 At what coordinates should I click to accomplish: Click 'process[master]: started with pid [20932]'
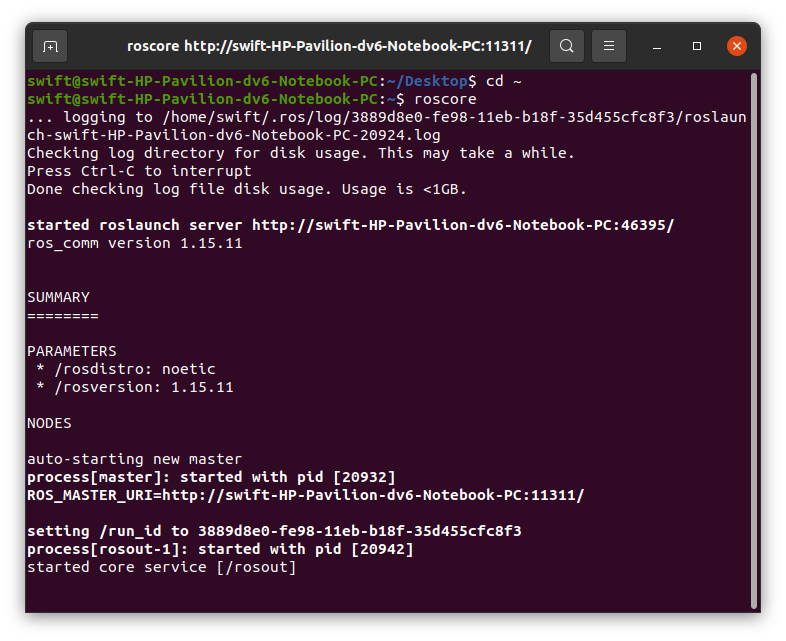point(211,477)
